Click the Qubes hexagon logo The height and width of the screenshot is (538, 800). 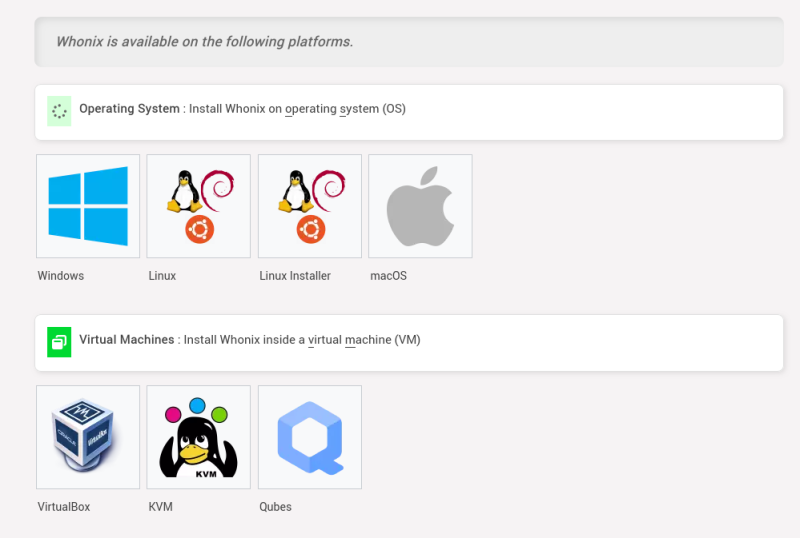click(x=310, y=437)
